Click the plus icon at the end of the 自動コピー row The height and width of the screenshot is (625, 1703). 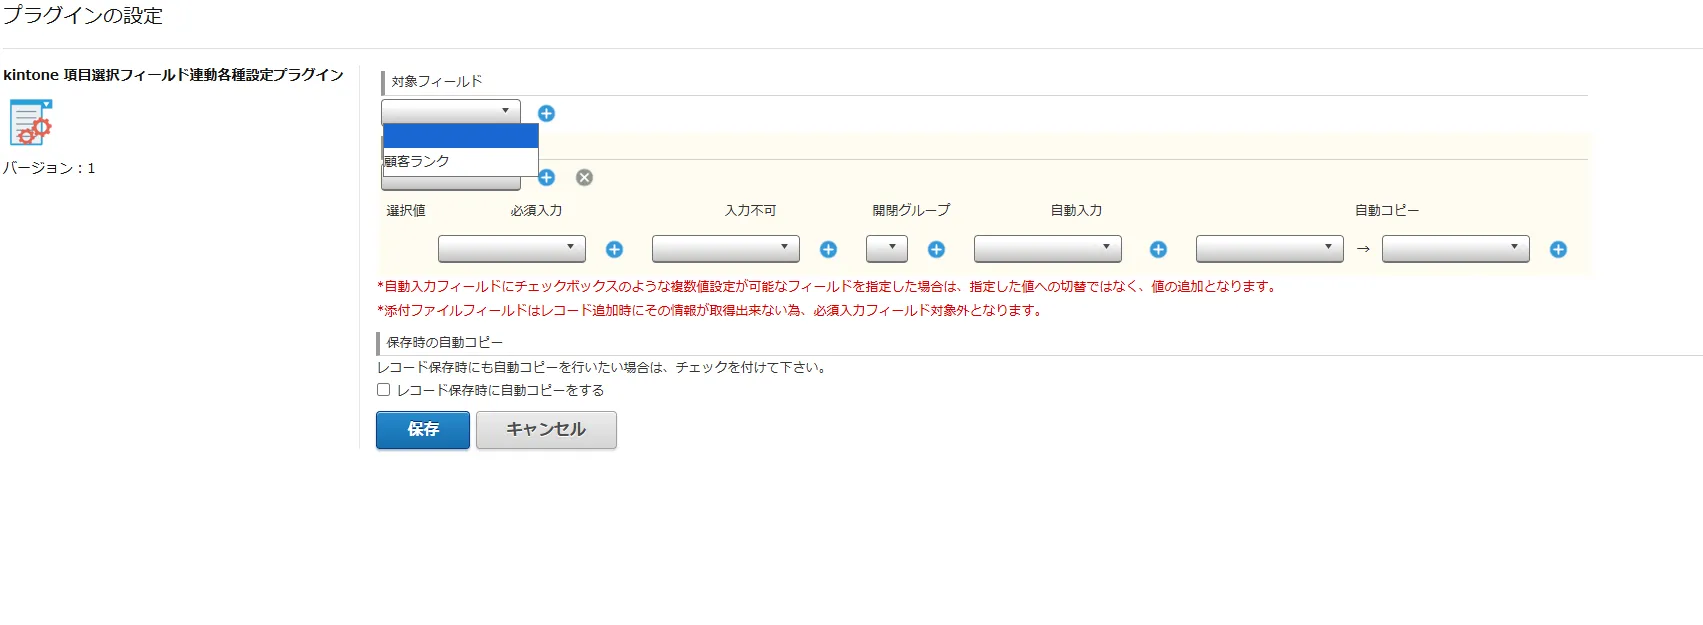(1558, 249)
